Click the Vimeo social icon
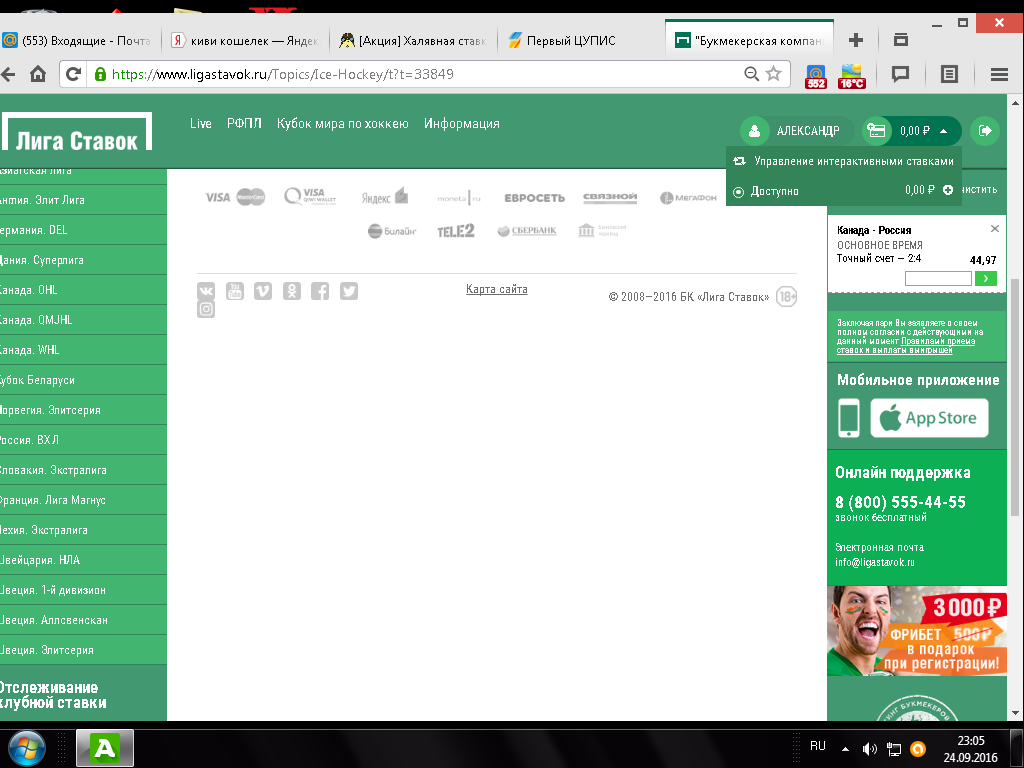The width and height of the screenshot is (1024, 768). click(263, 291)
